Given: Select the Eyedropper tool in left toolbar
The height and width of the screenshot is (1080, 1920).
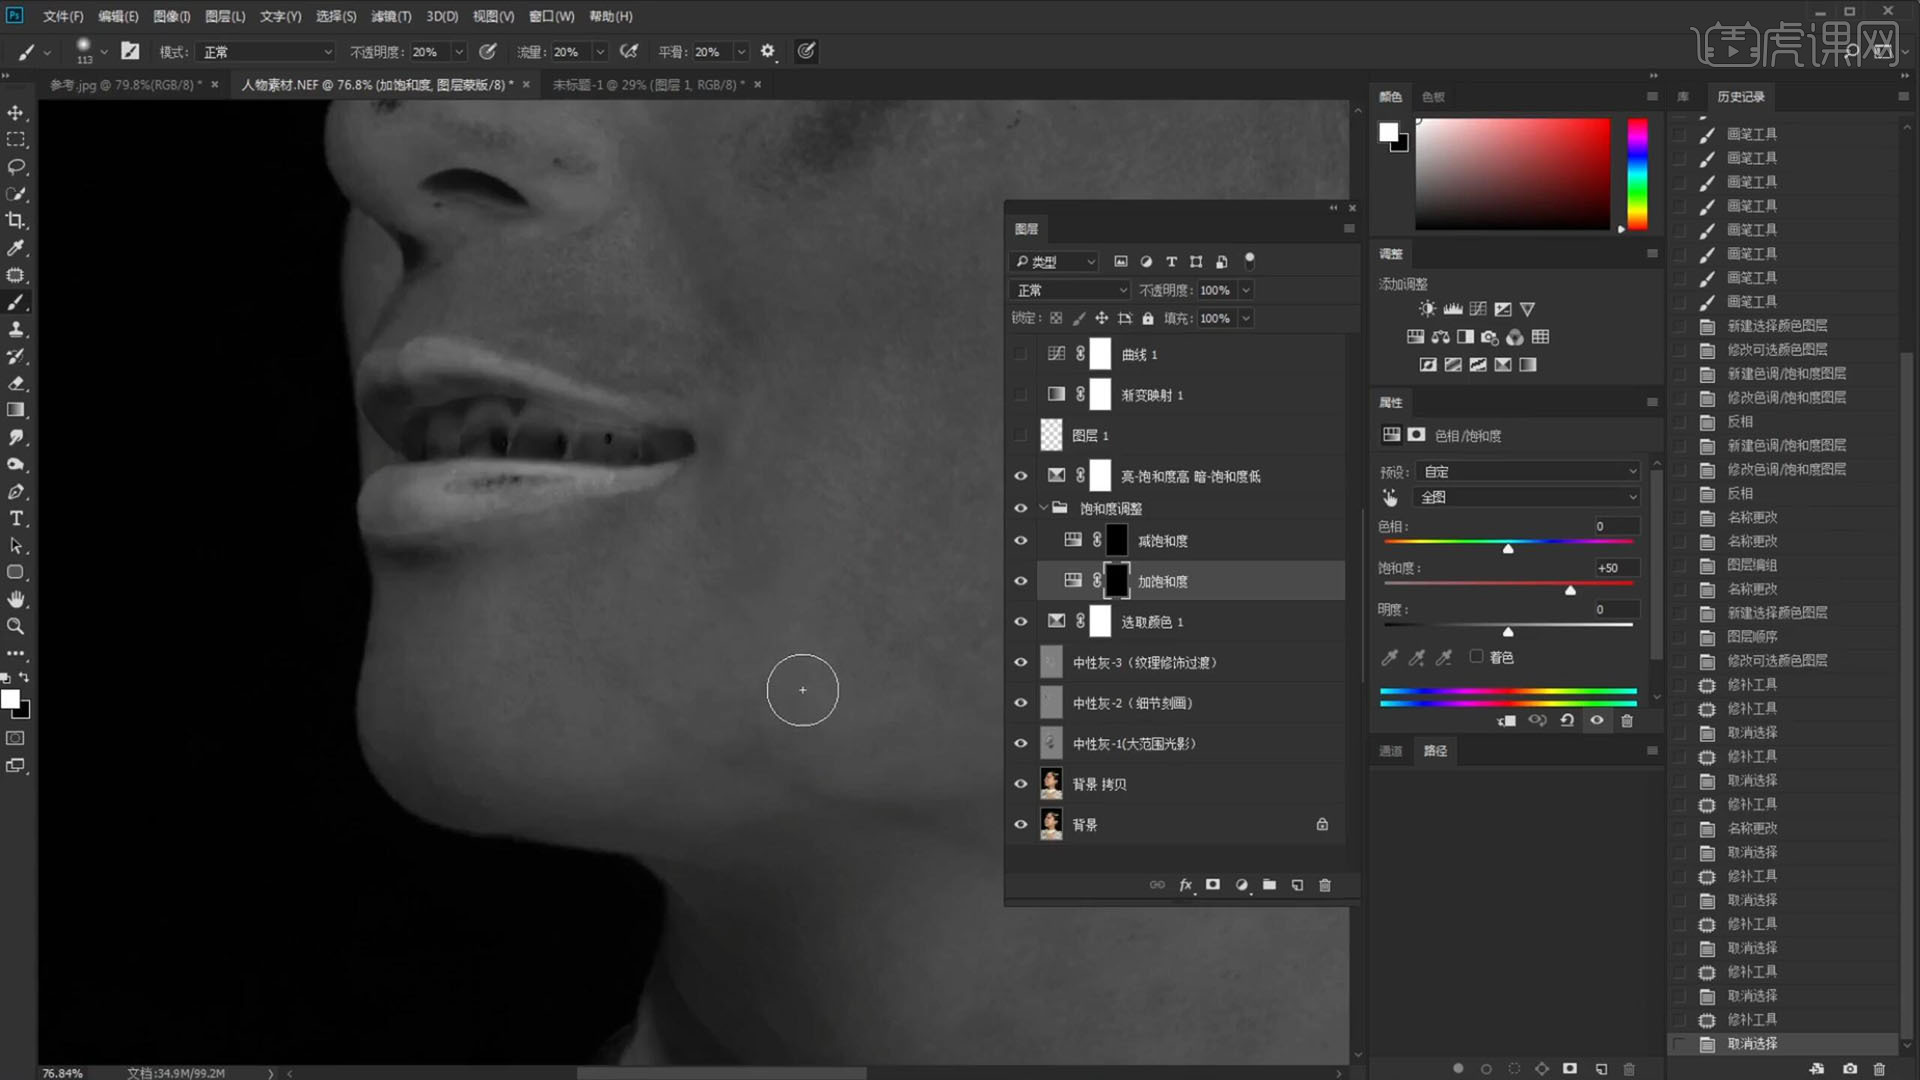Looking at the screenshot, I should coord(16,248).
